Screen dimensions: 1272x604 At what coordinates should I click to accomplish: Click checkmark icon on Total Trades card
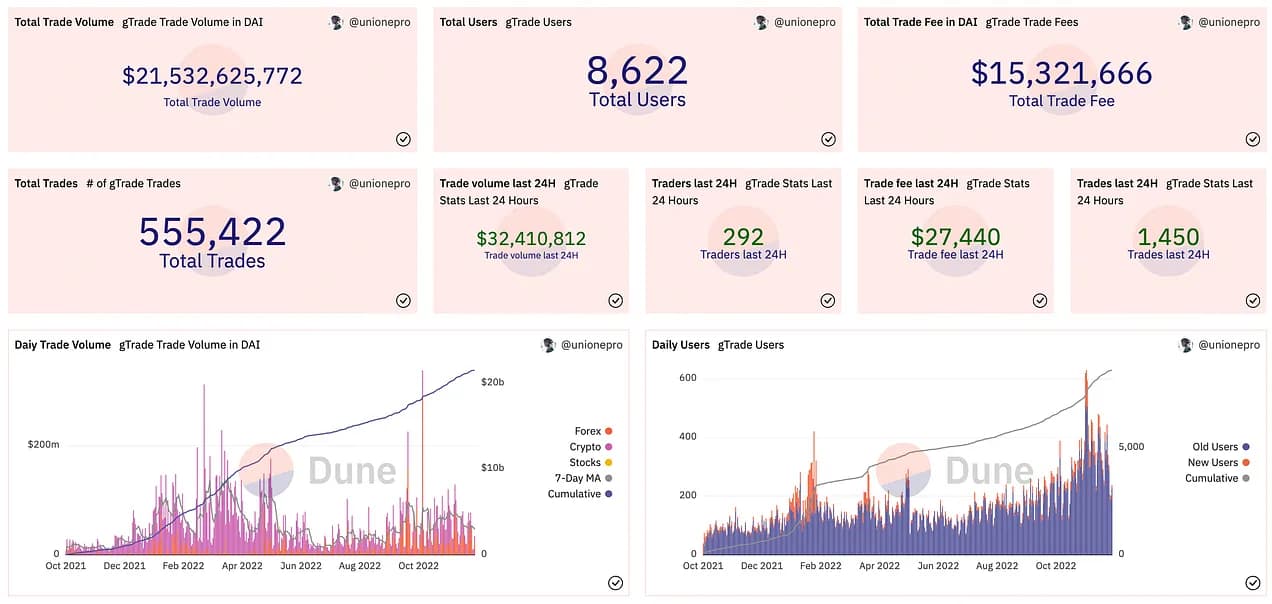403,300
